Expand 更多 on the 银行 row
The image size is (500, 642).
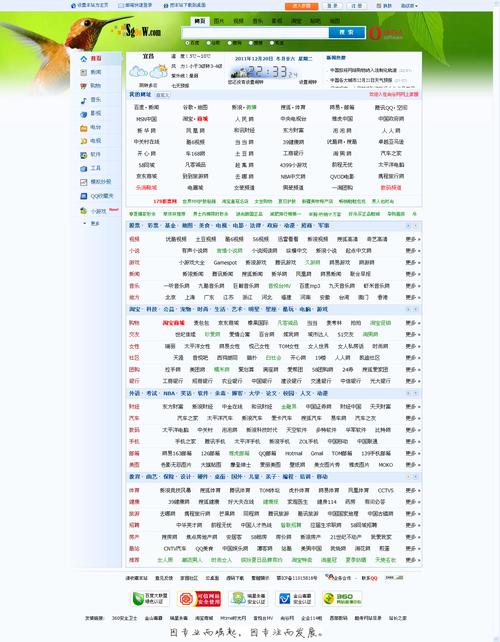(x=412, y=381)
